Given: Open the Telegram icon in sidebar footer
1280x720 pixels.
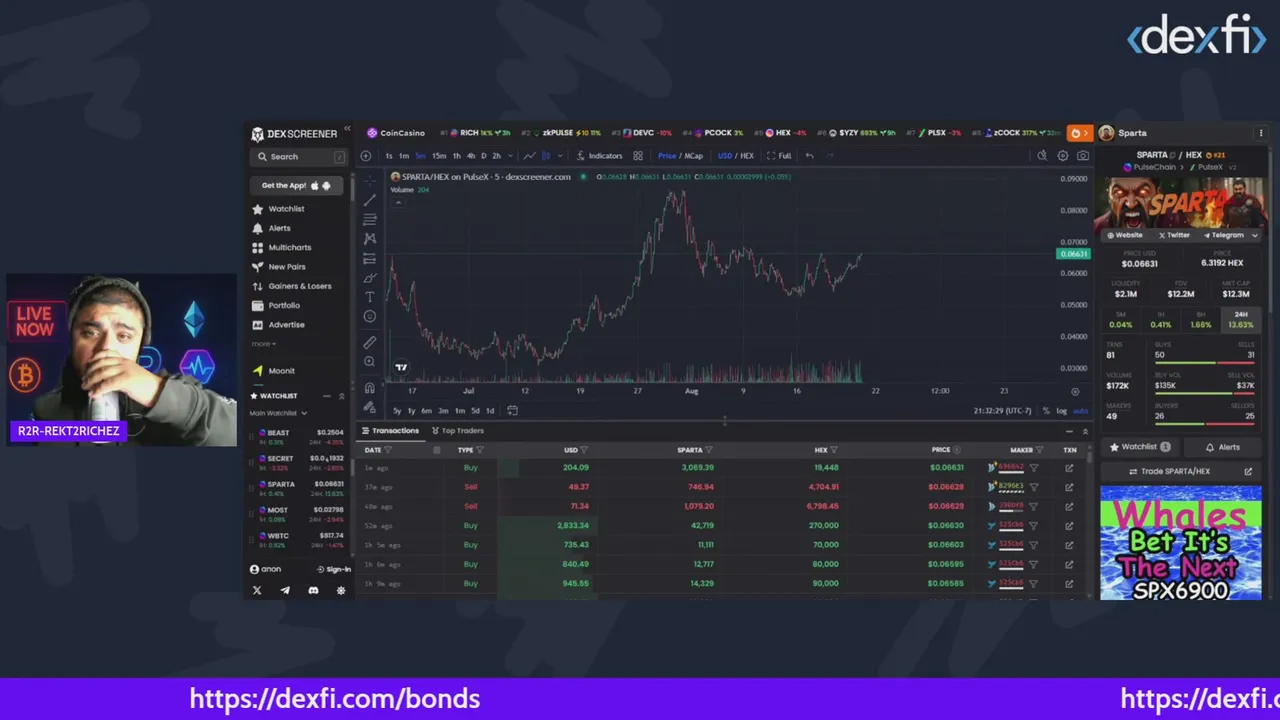Looking at the screenshot, I should pos(285,590).
